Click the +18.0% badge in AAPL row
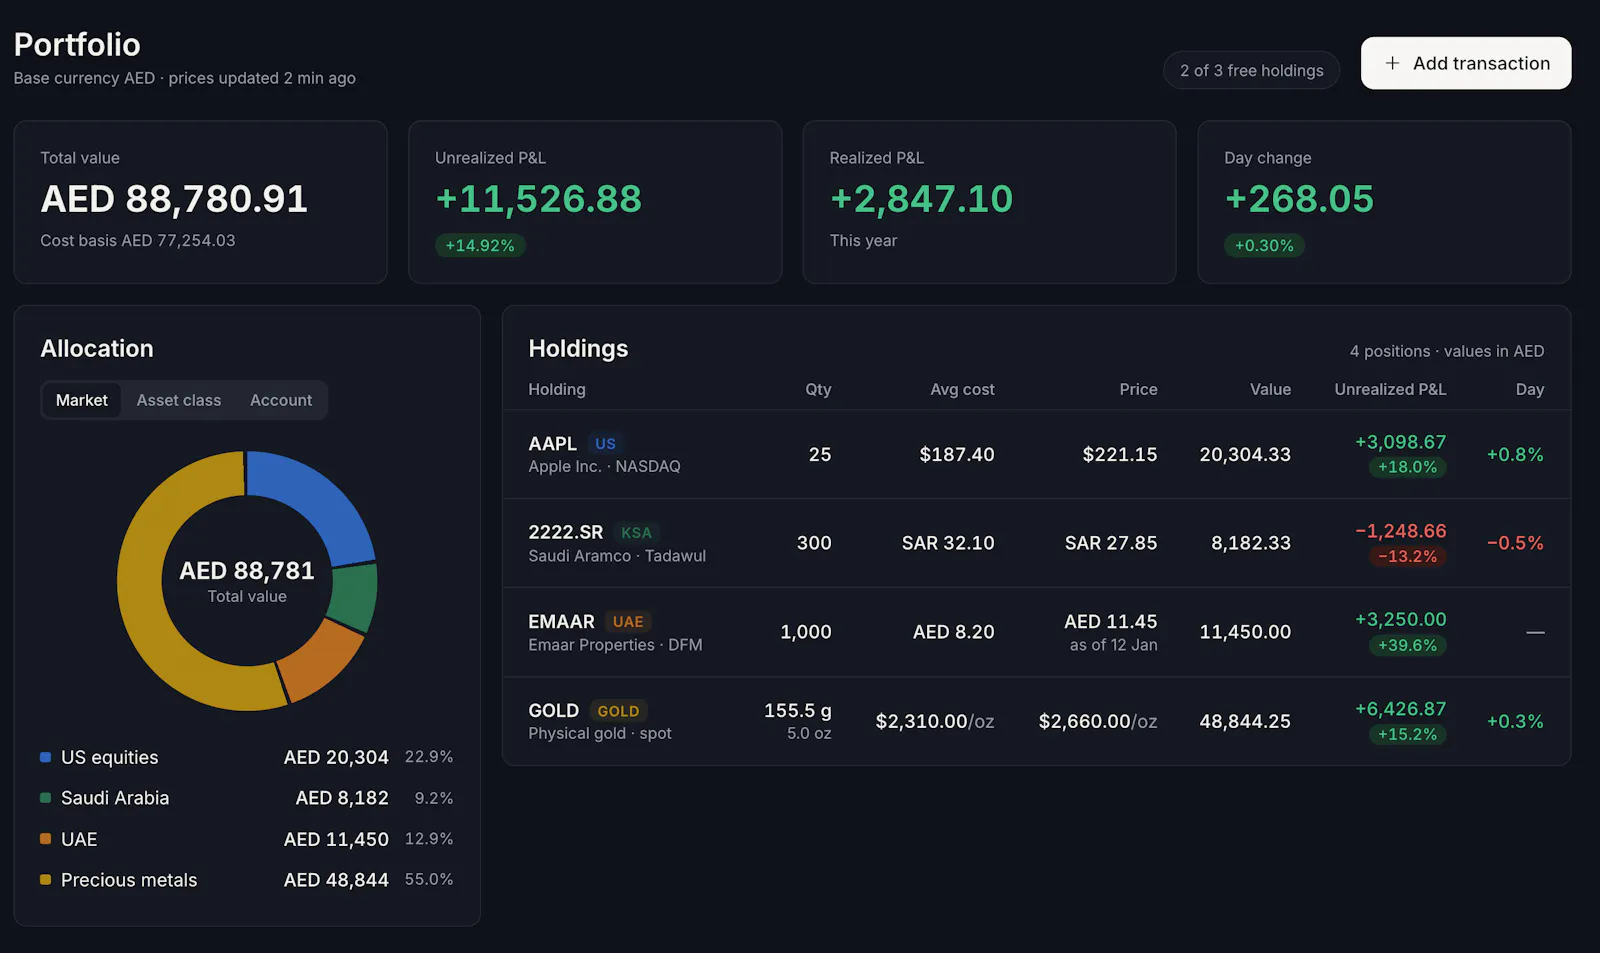Viewport: 1600px width, 953px height. tap(1407, 467)
